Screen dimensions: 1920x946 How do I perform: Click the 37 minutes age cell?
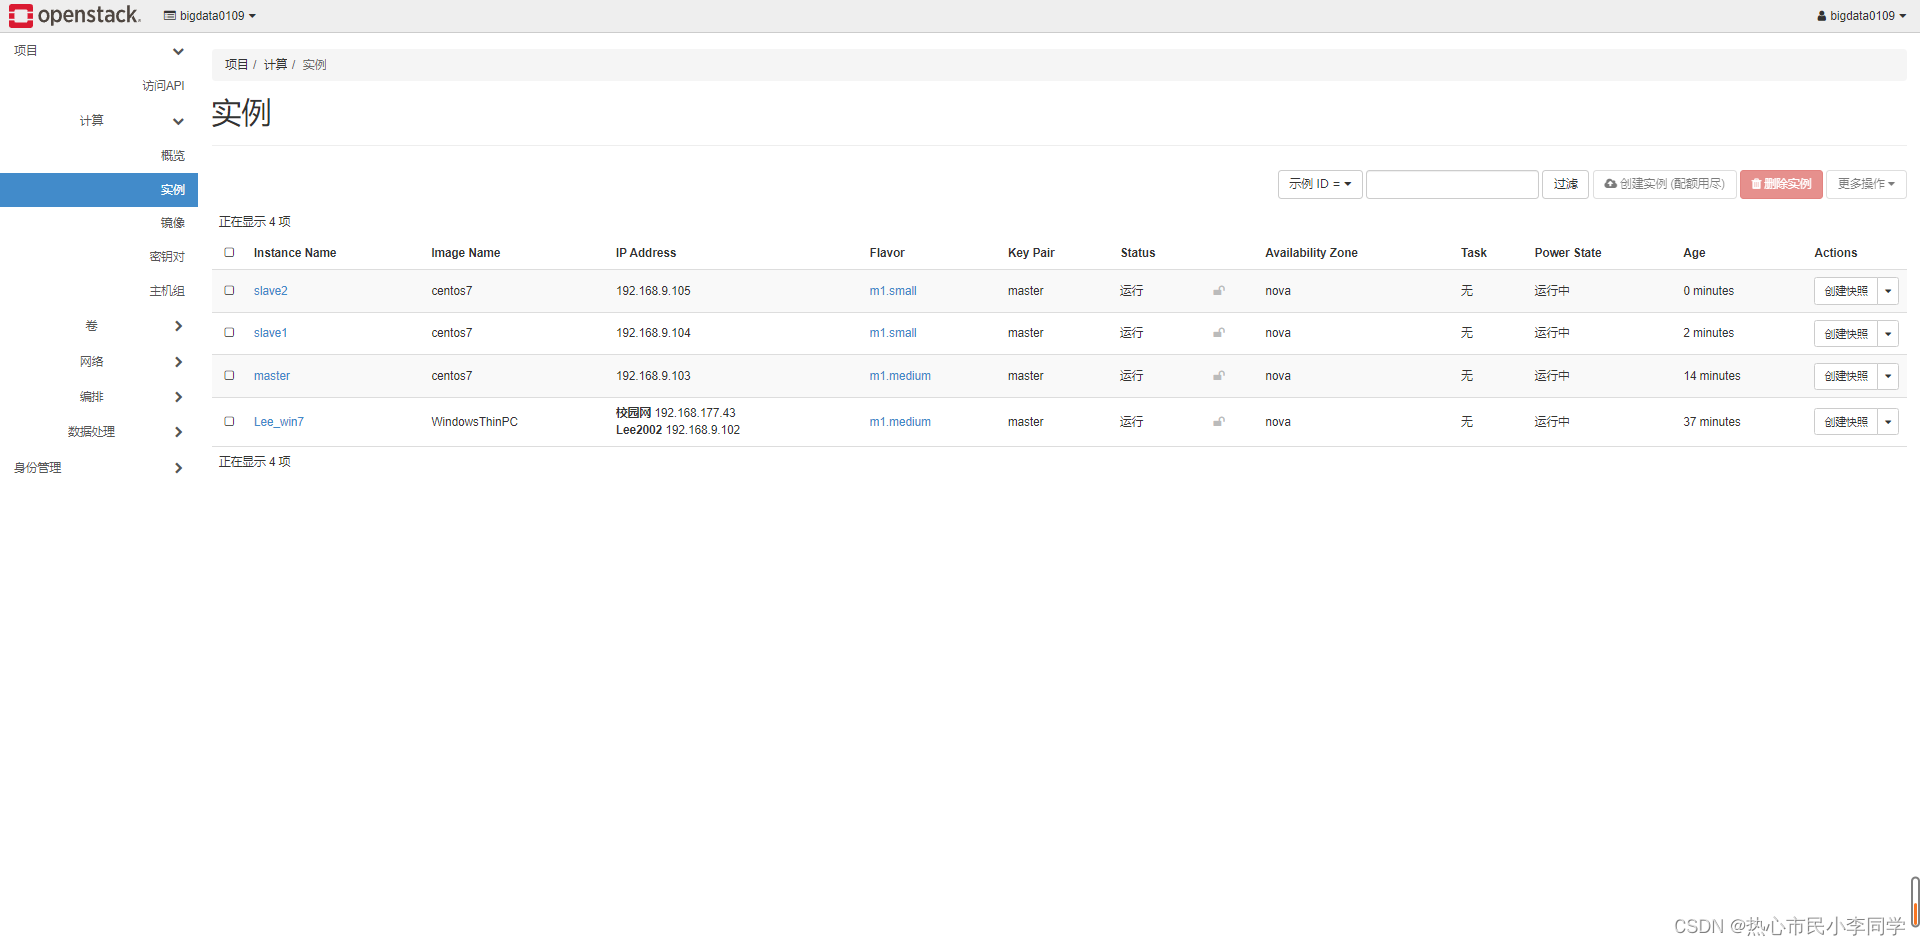click(x=1711, y=422)
